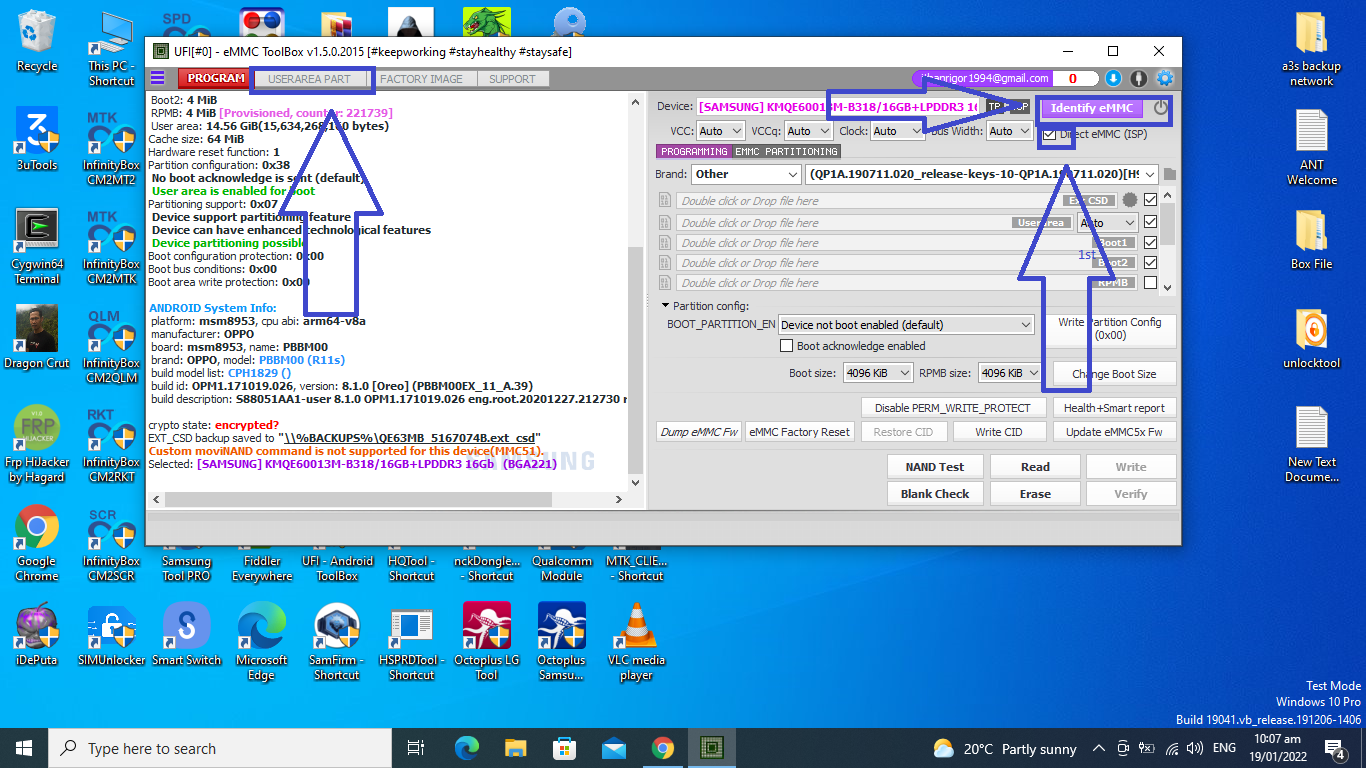Click Task View icon on taskbar
Image resolution: width=1366 pixels, height=768 pixels.
coord(416,748)
